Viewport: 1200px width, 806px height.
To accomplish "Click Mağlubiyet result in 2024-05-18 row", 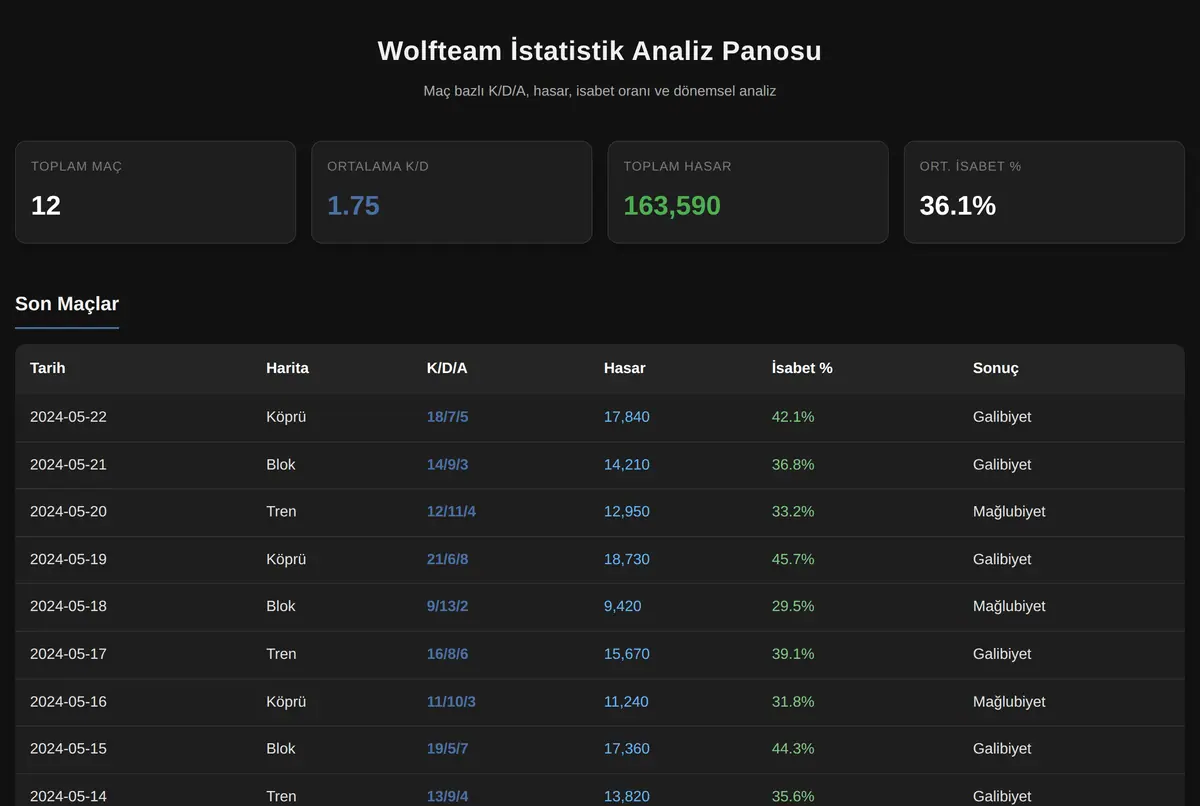I will 1009,607.
